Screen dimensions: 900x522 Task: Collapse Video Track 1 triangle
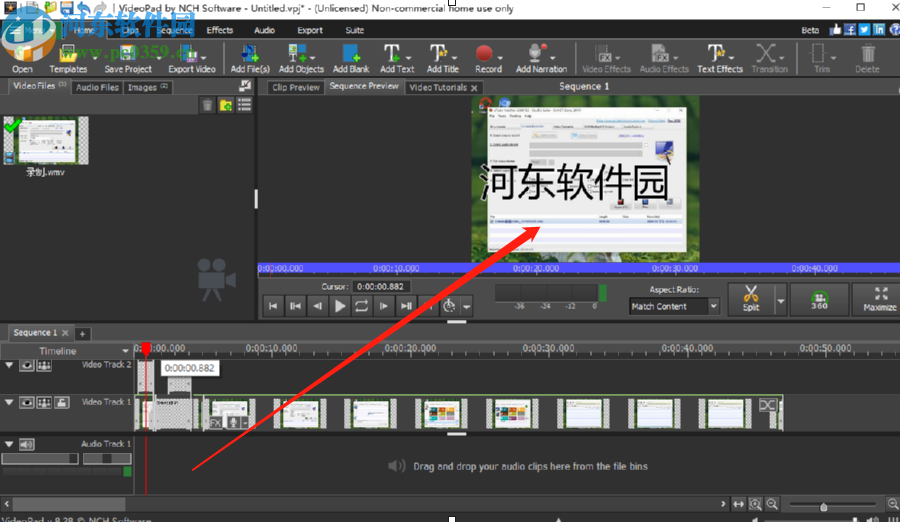coord(9,403)
